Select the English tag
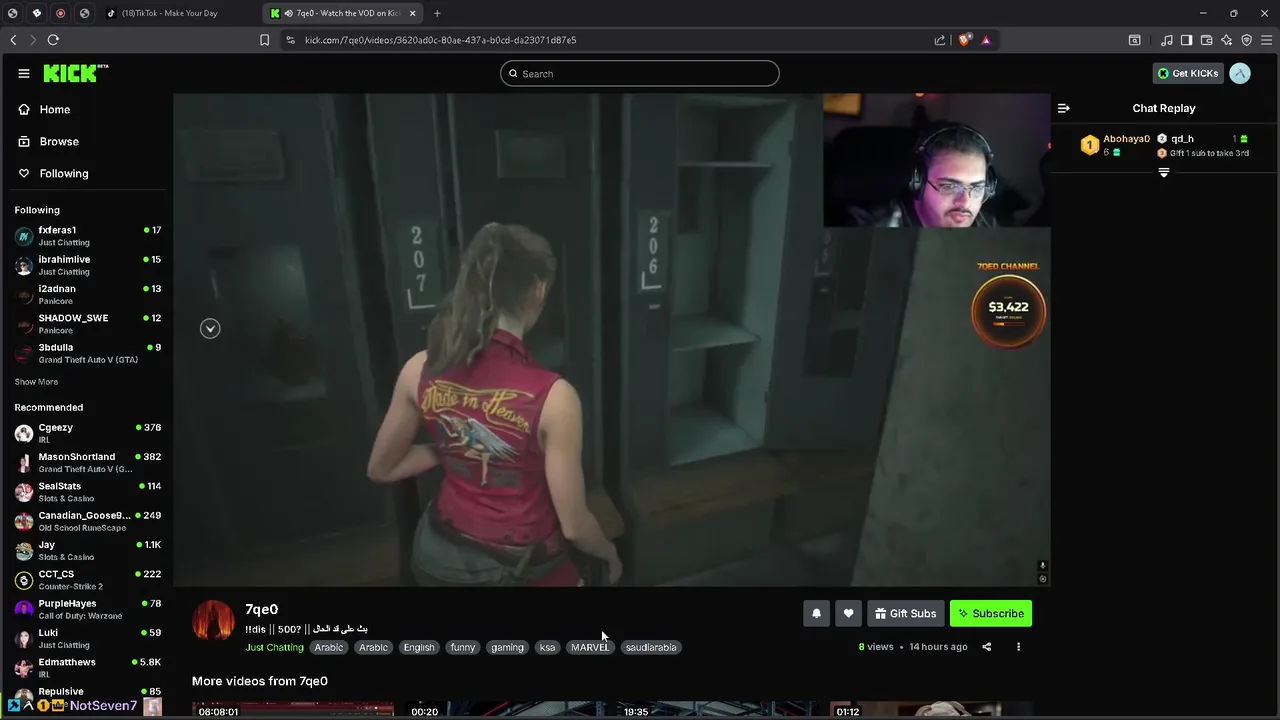This screenshot has width=1280, height=720. (x=419, y=647)
